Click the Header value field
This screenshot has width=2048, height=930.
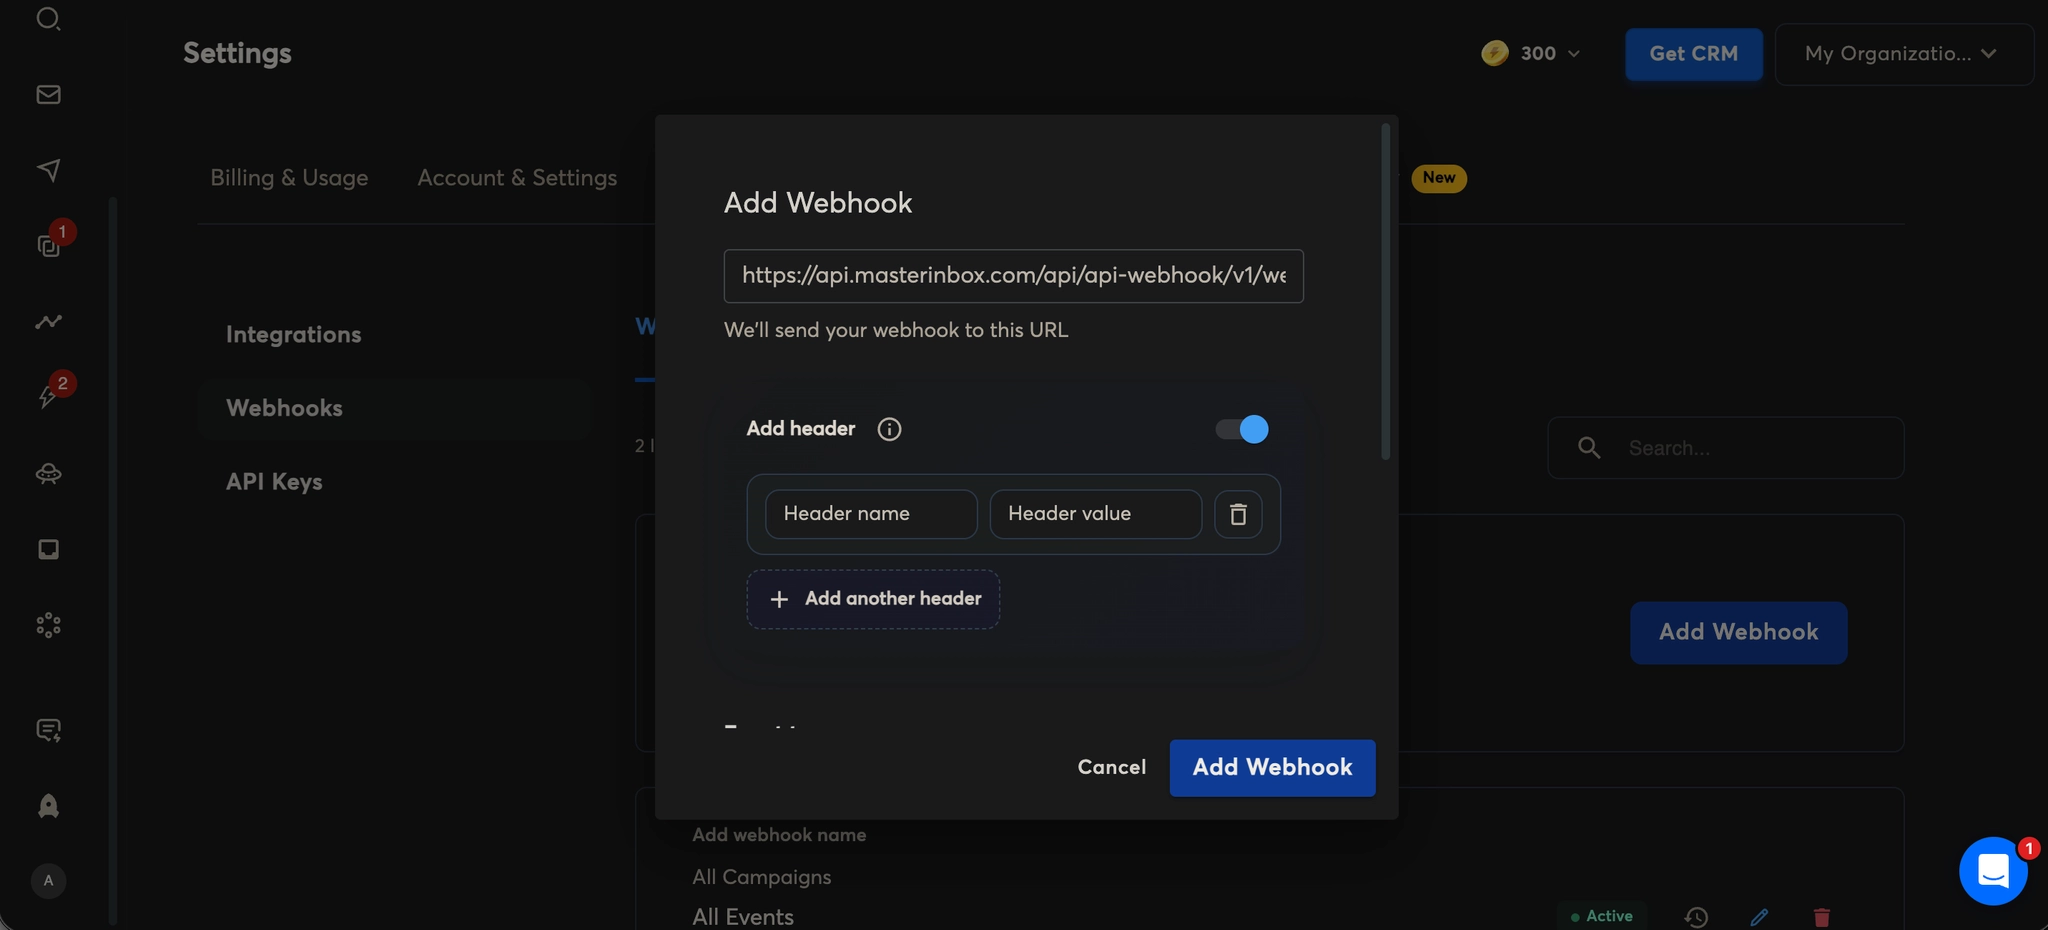(x=1095, y=514)
